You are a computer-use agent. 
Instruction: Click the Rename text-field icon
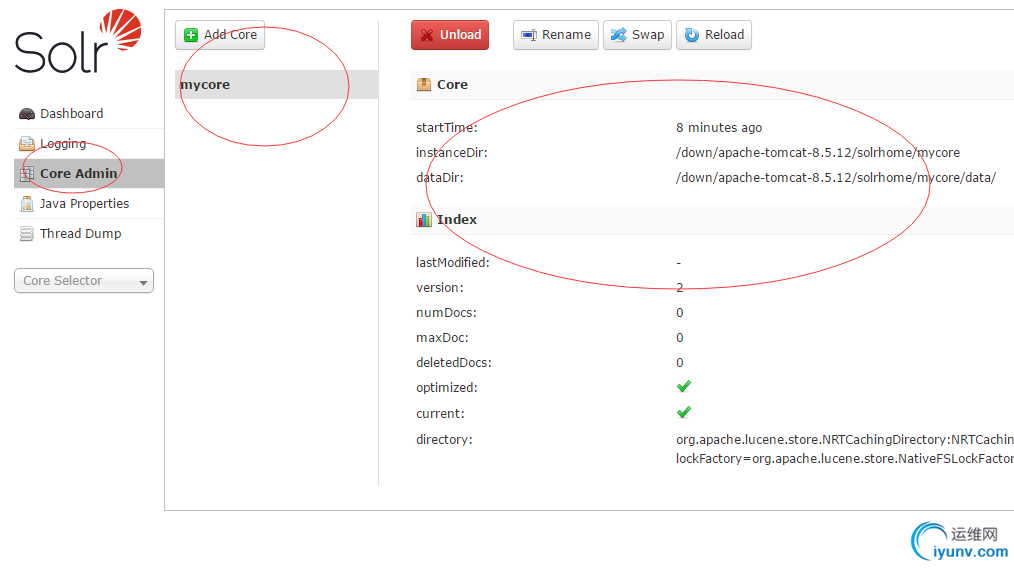click(x=529, y=35)
